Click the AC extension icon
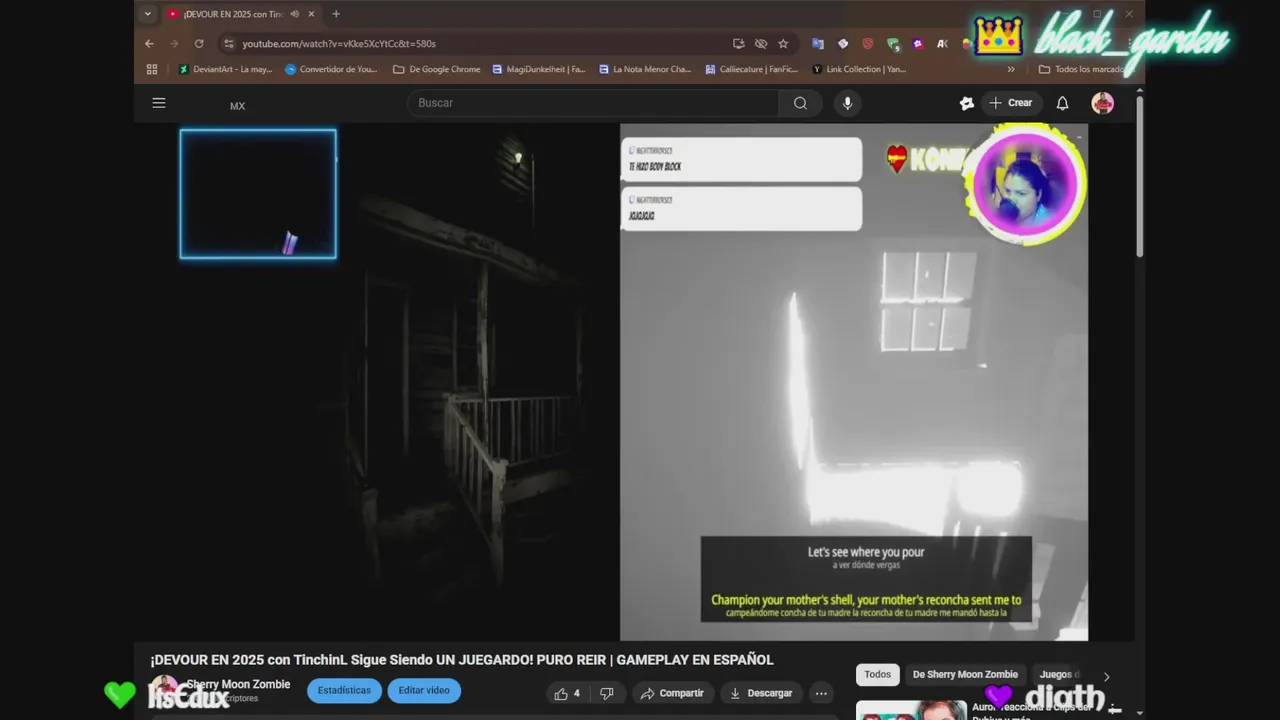This screenshot has width=1280, height=720. 942,44
